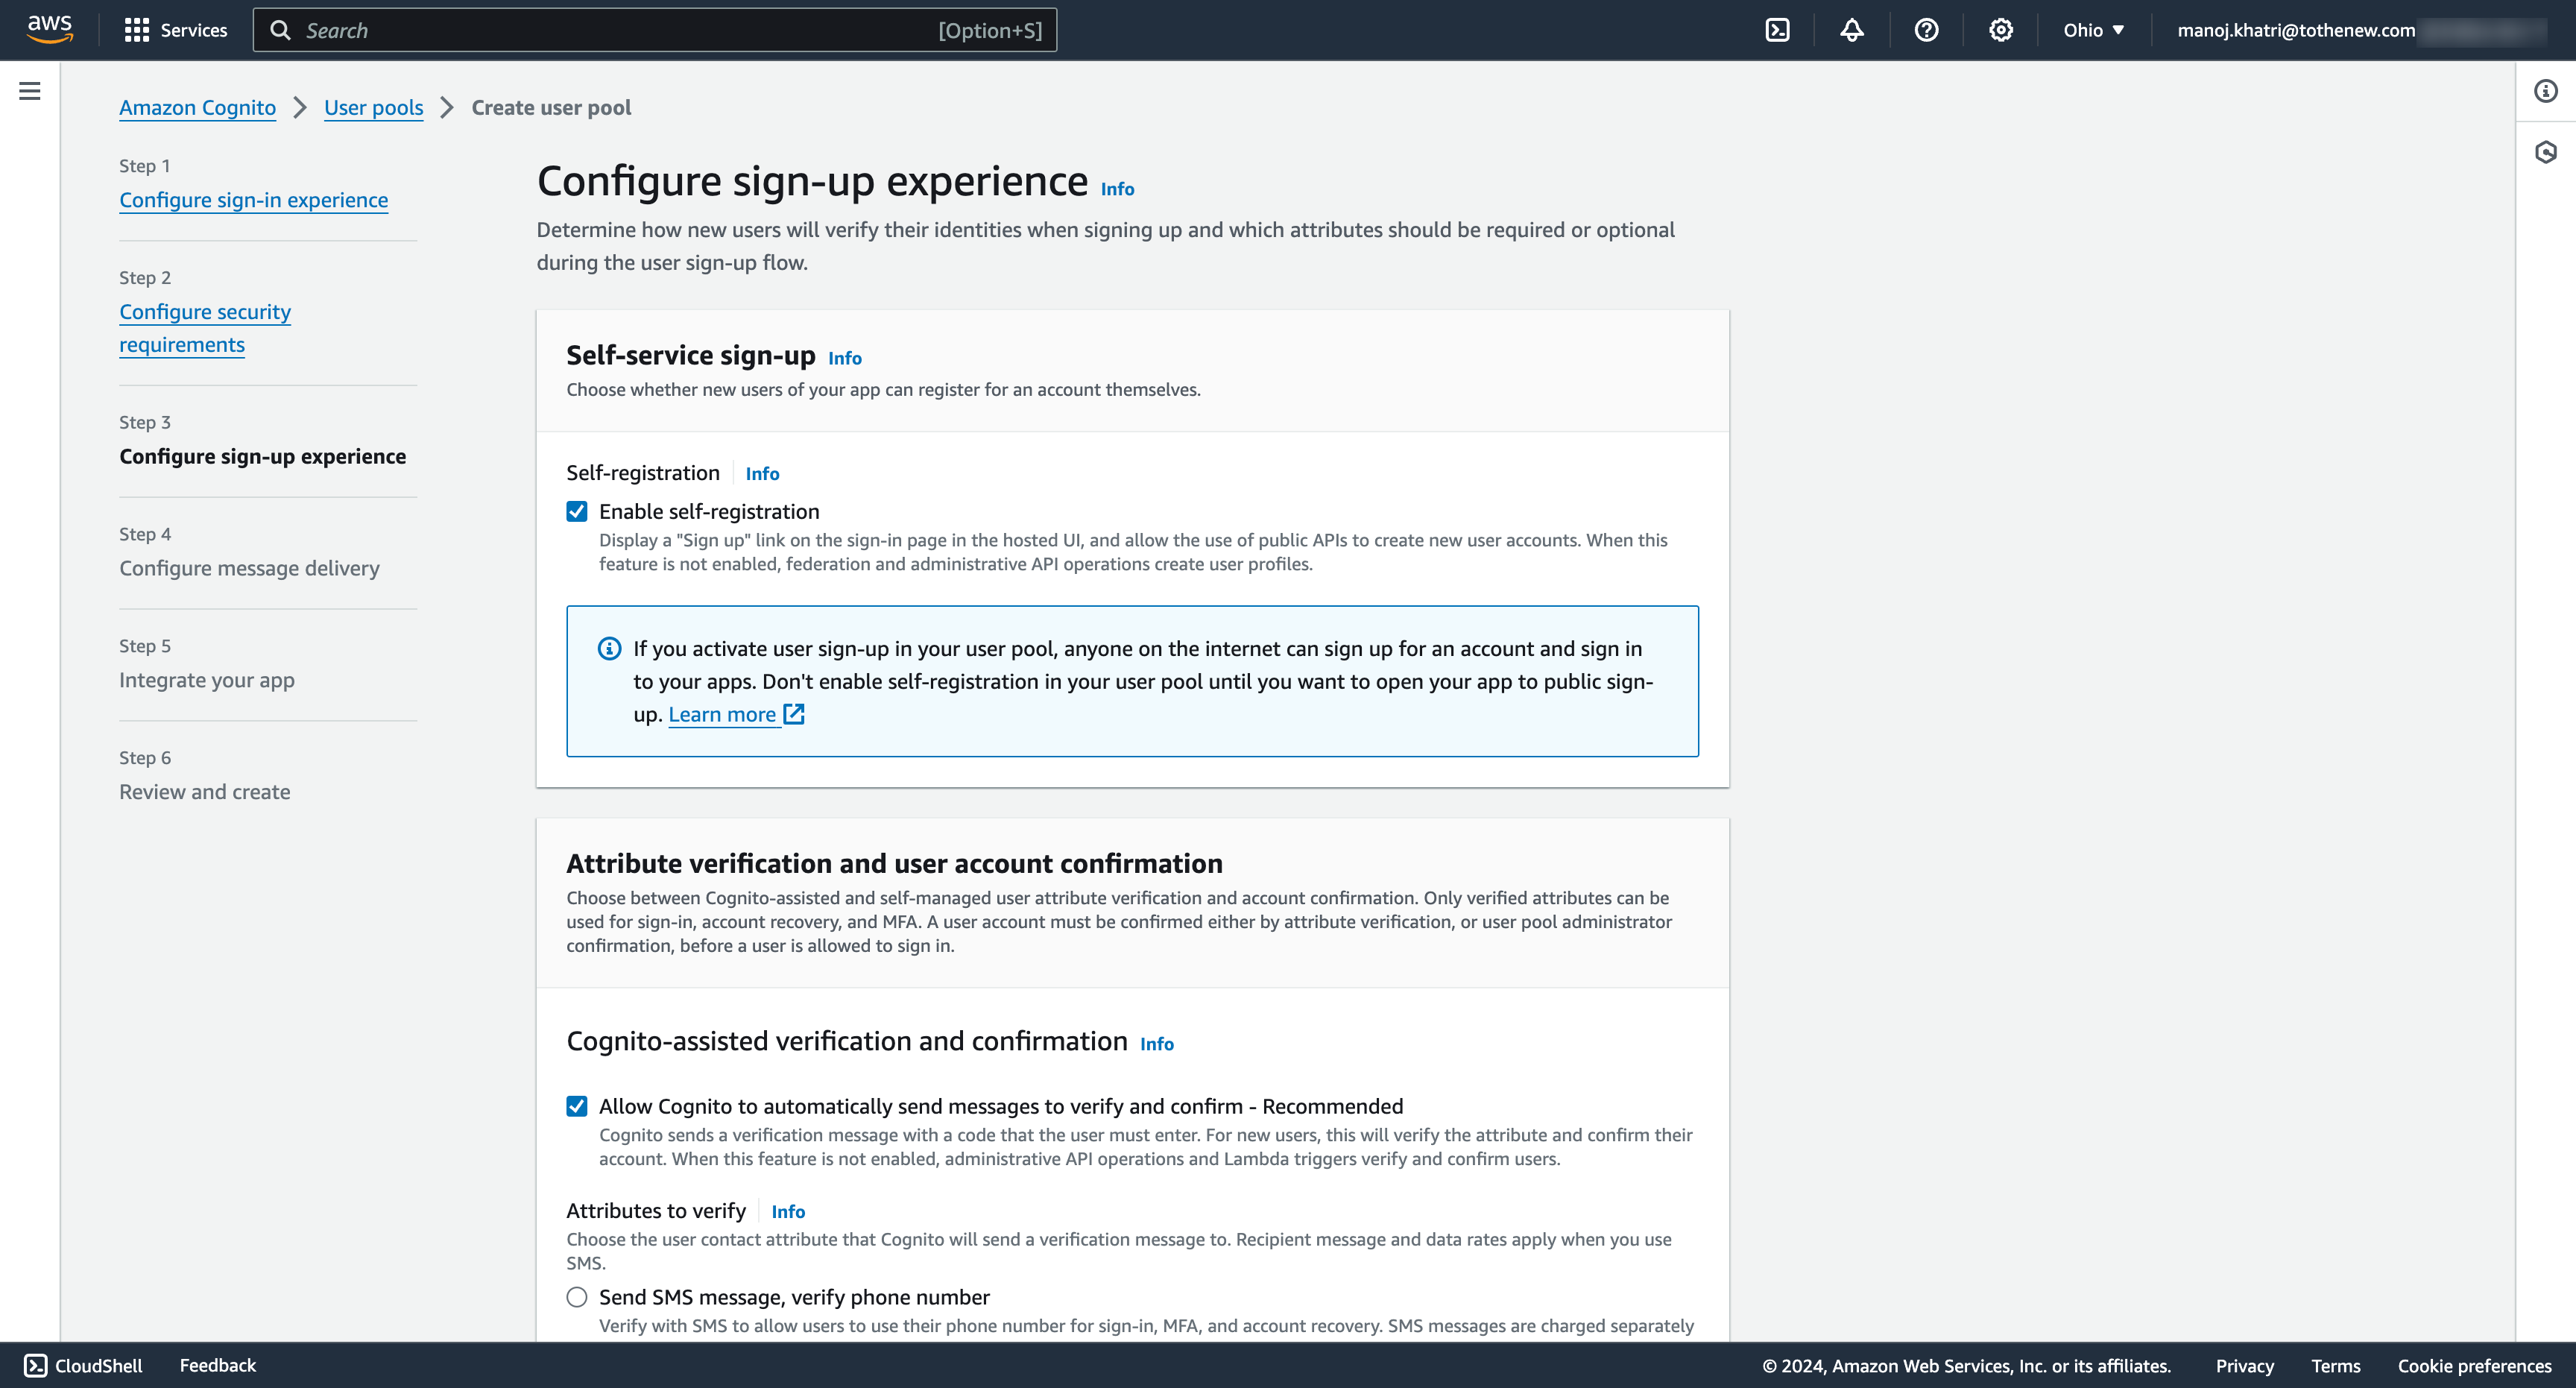Image resolution: width=2576 pixels, height=1388 pixels.
Task: Click the User pools breadcrumb
Action: point(374,107)
